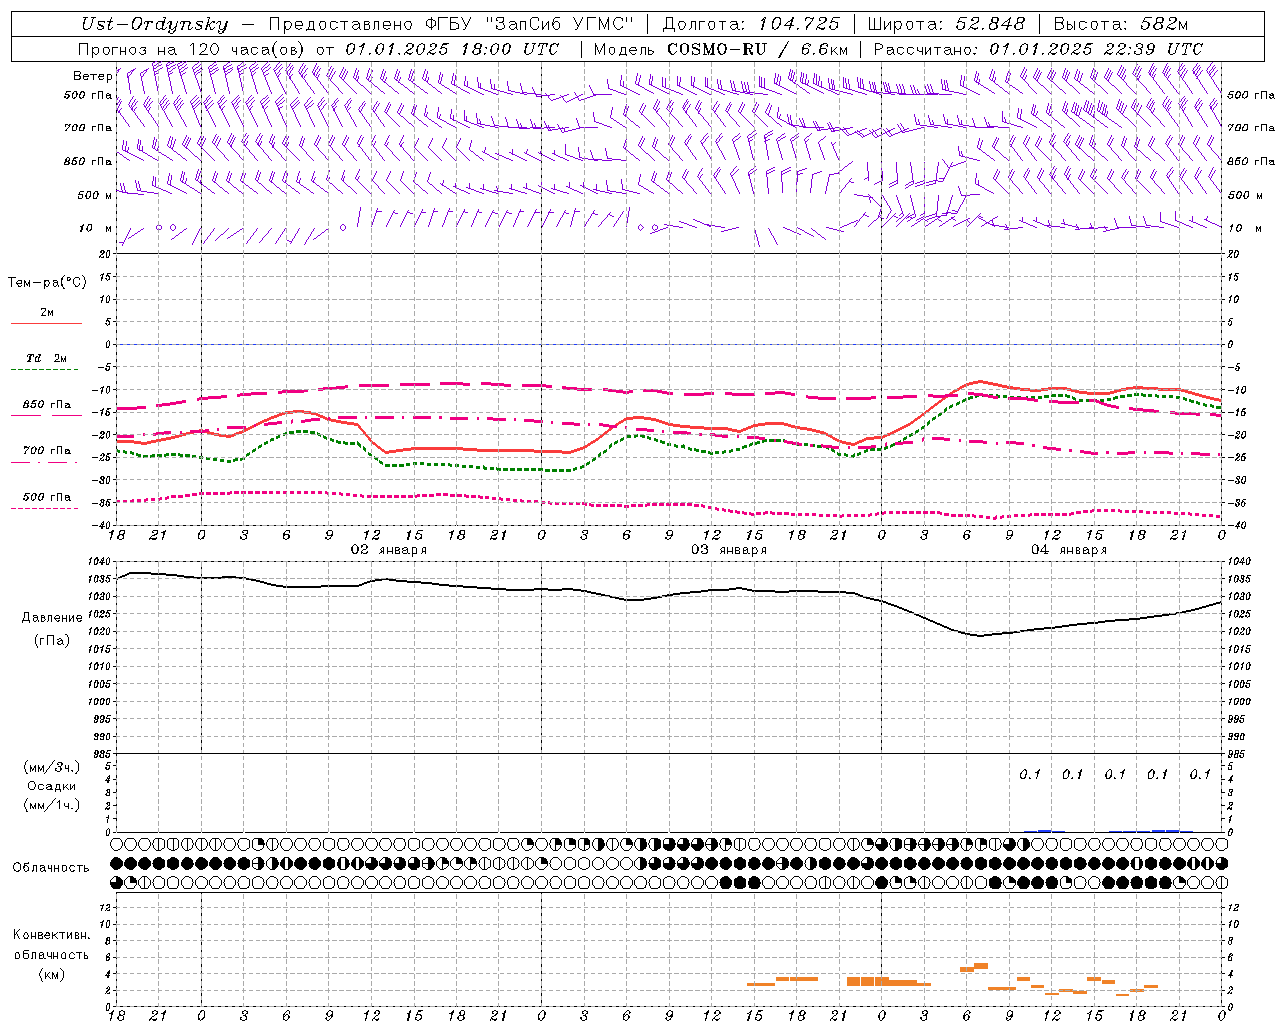The width and height of the screenshot is (1280, 1024).
Task: Click the Рассчитано: 01.01.2025 22:39 UTC text
Action: tap(1038, 49)
